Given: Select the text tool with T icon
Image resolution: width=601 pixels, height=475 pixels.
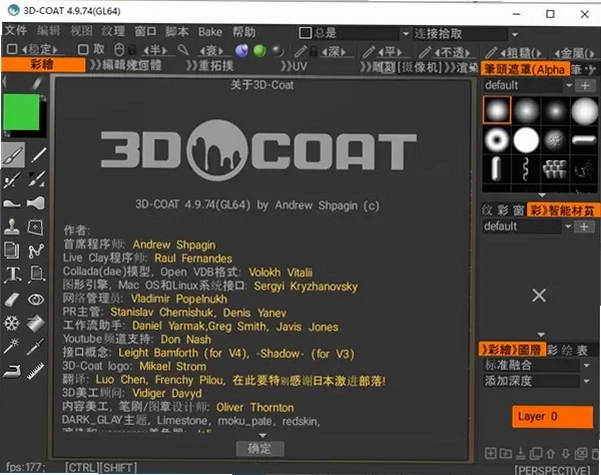Looking at the screenshot, I should click(13, 274).
